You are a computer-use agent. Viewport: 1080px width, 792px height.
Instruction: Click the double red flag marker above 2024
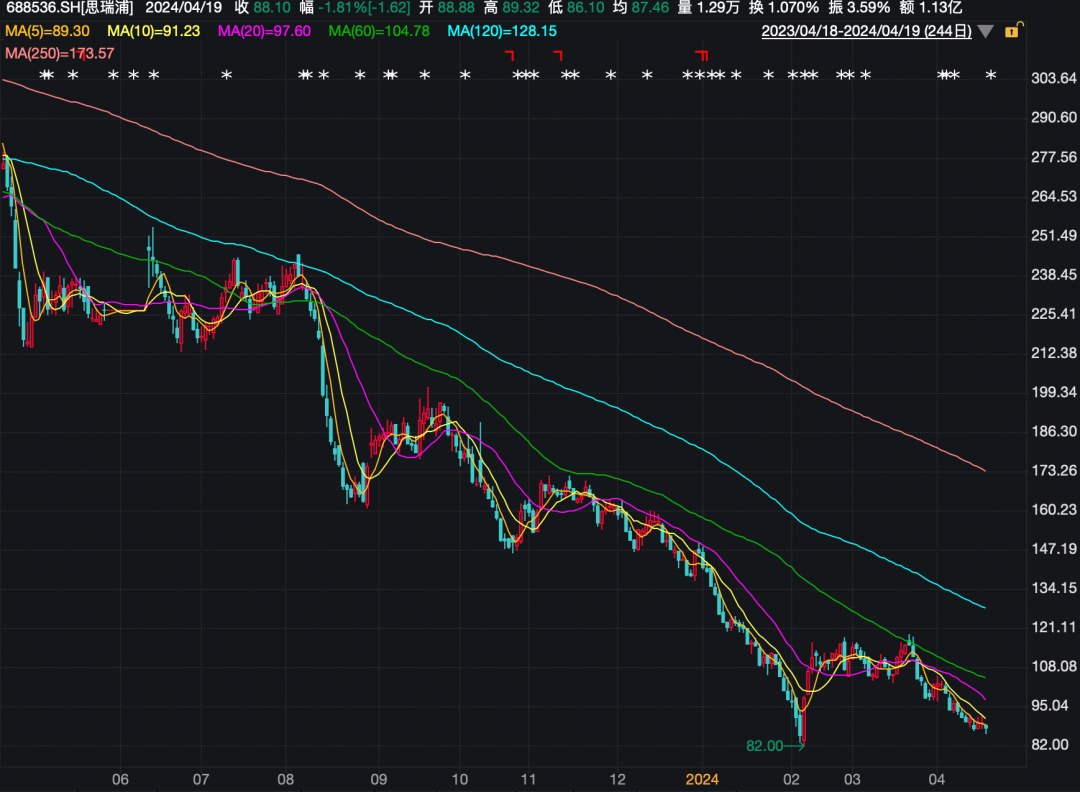[x=702, y=55]
